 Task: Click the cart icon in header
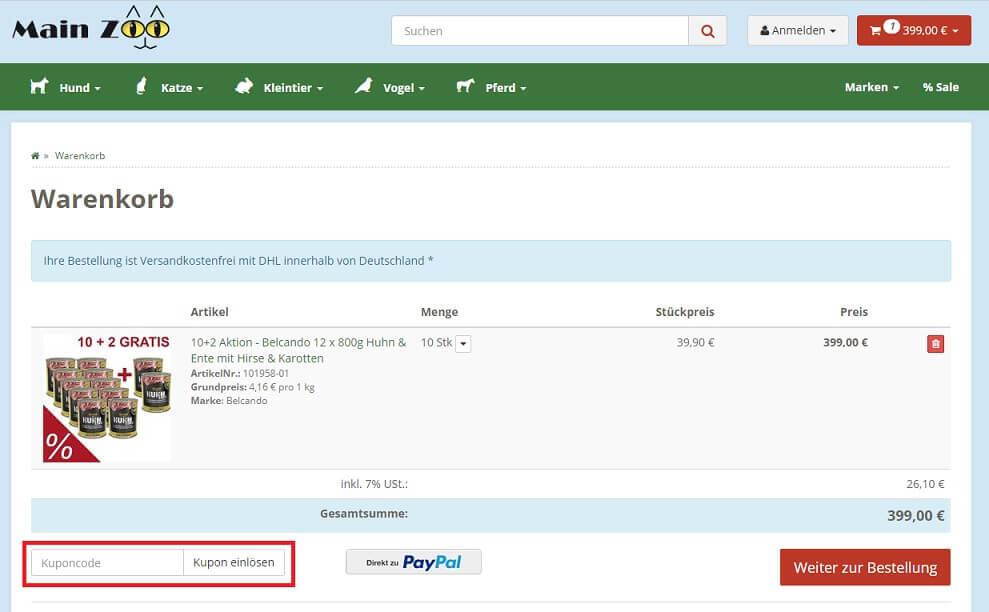pyautogui.click(x=875, y=30)
